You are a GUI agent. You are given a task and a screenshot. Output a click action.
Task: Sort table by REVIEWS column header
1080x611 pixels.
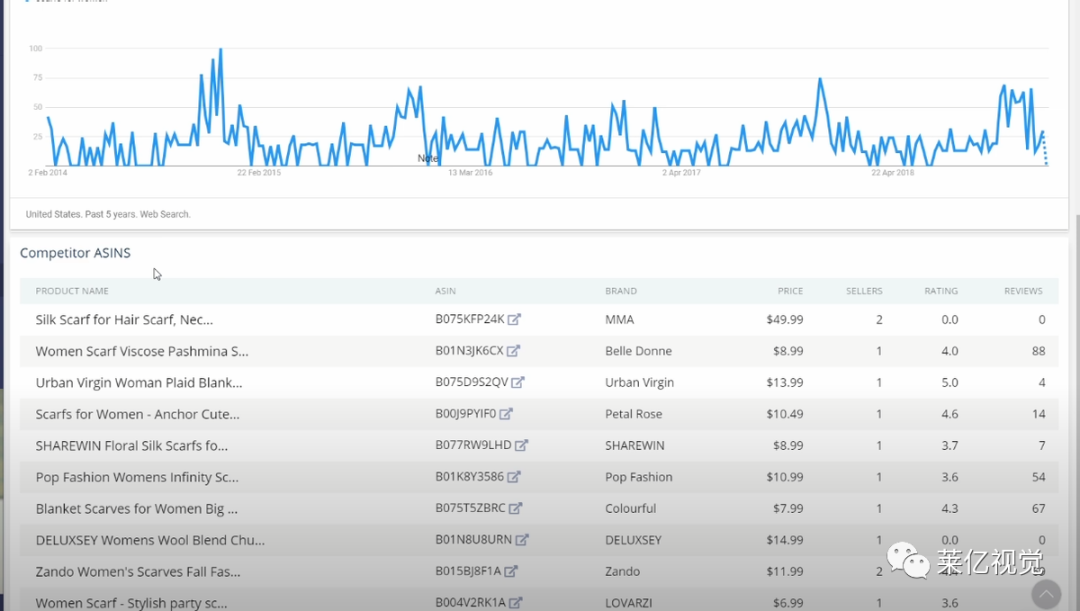(x=1024, y=291)
